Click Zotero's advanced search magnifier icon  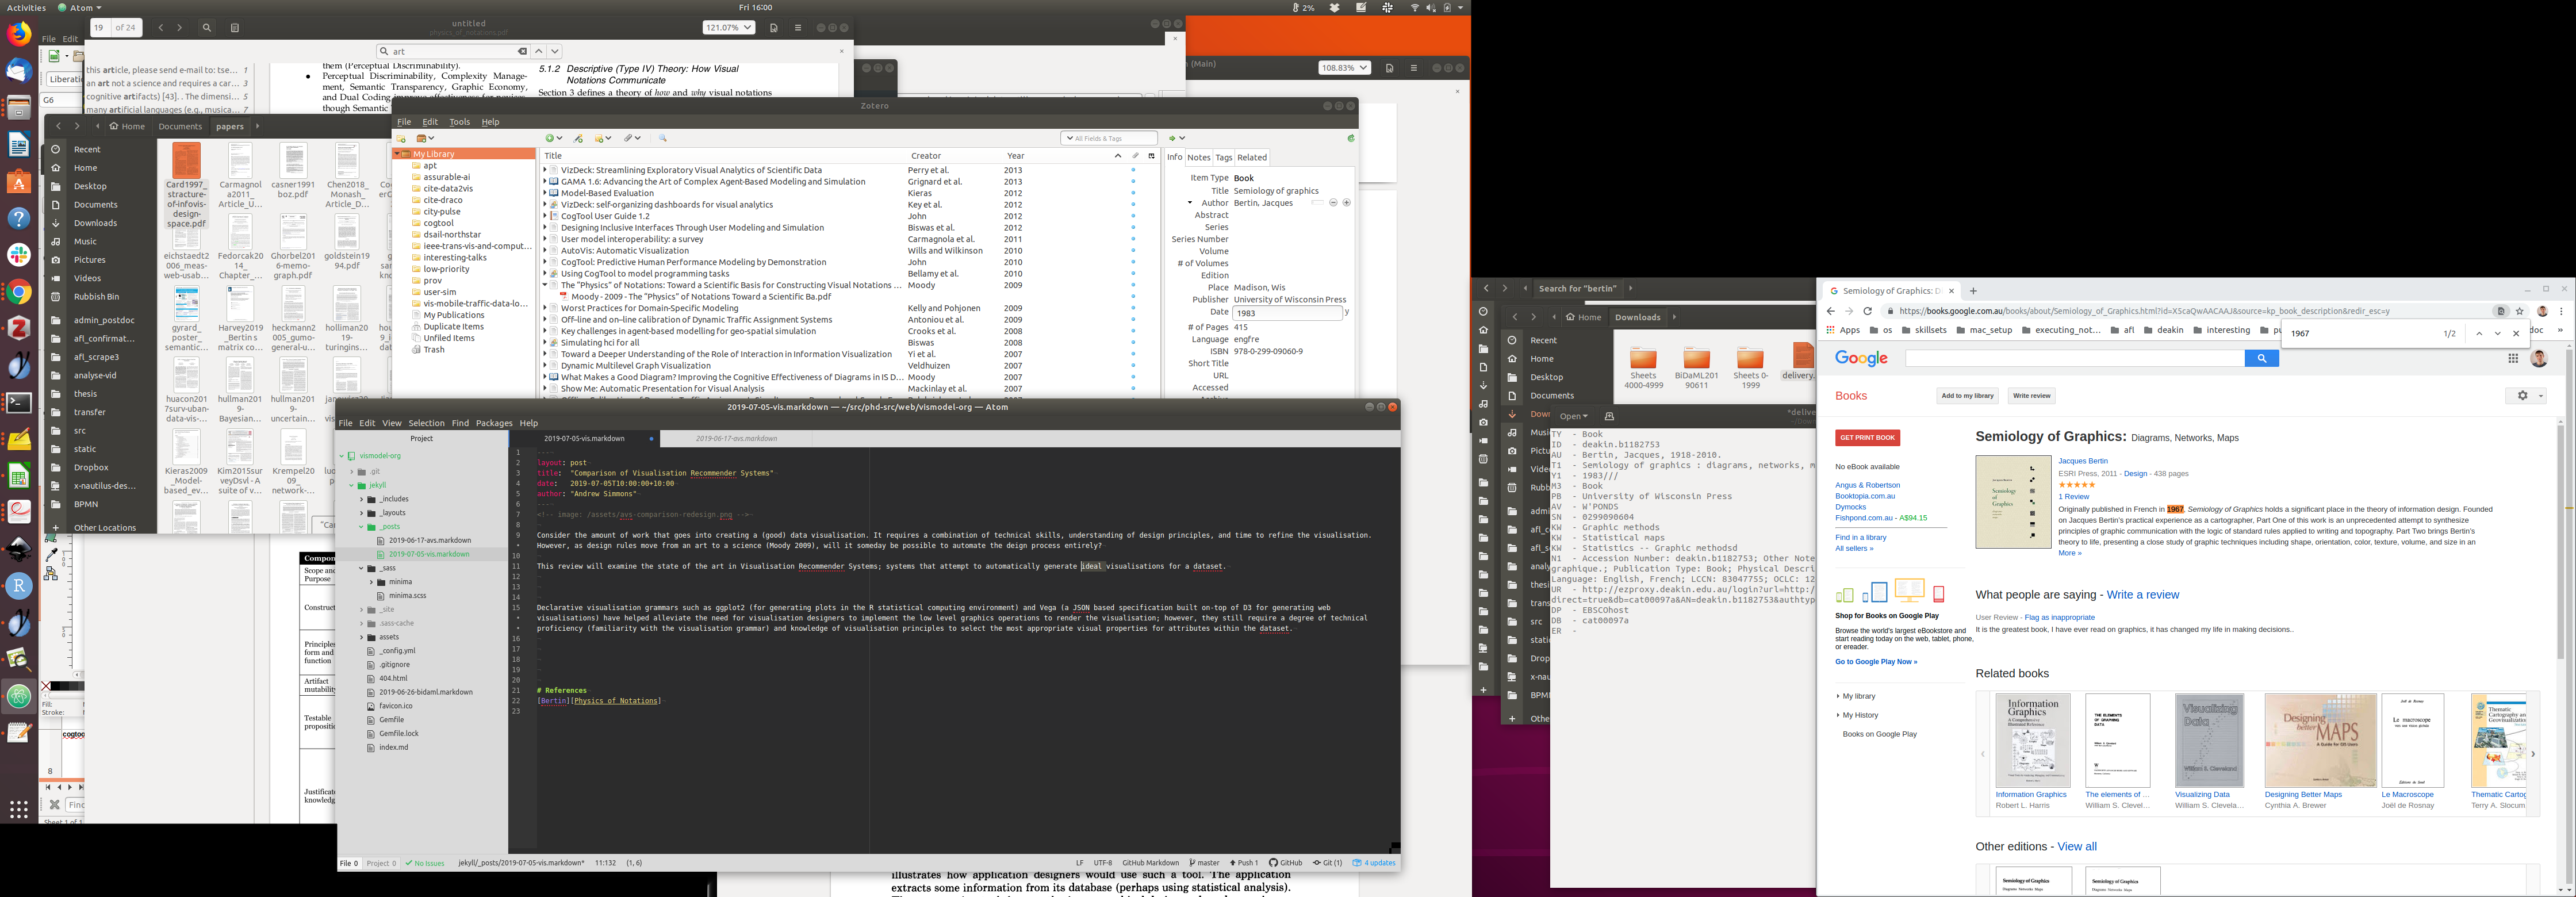click(x=663, y=138)
